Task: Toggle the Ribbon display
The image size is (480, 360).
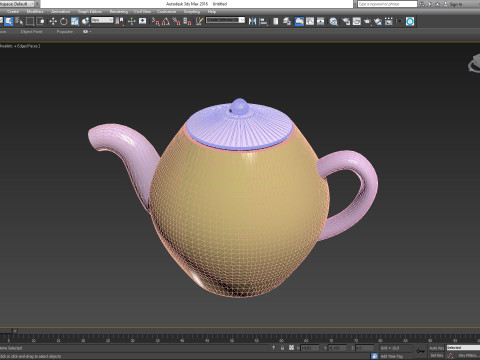Action: coord(299,21)
